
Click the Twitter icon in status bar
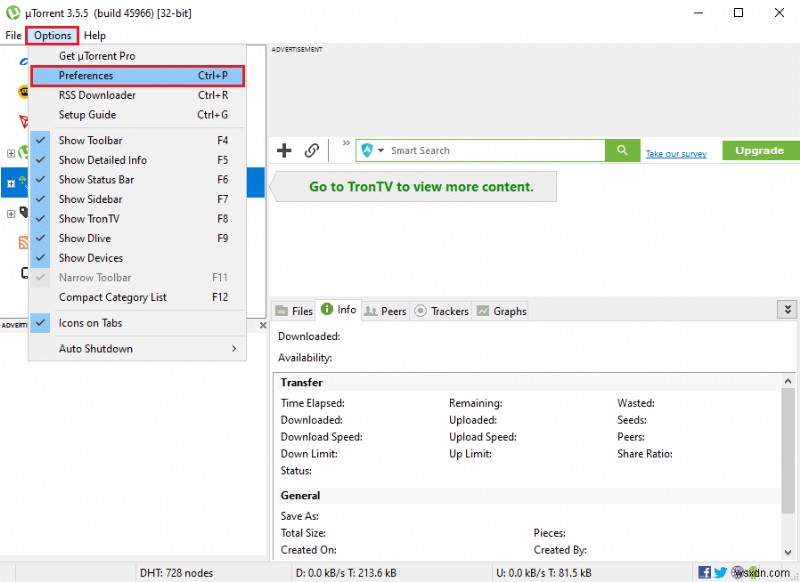(721, 572)
